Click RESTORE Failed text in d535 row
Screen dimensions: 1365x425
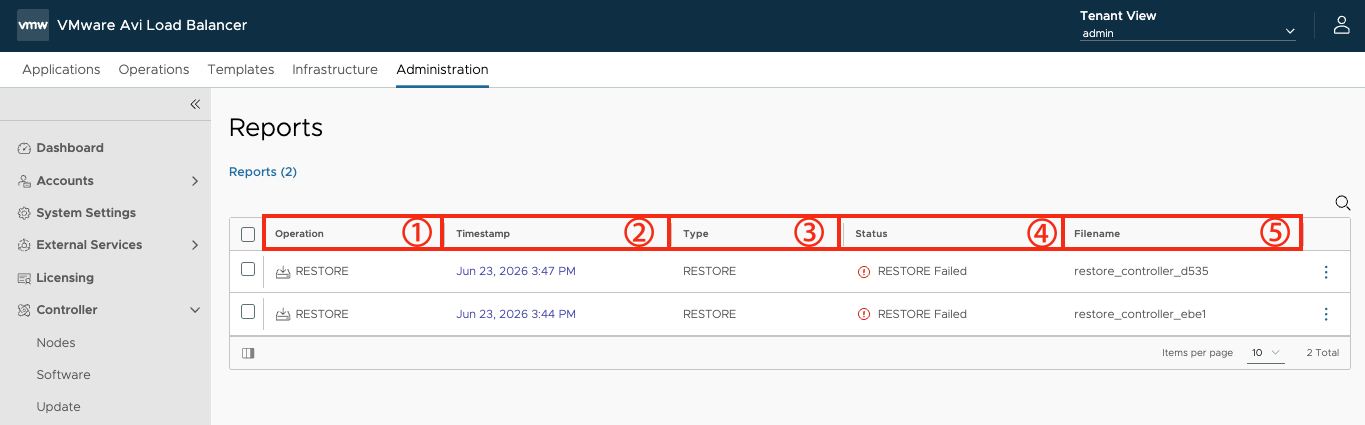(922, 271)
